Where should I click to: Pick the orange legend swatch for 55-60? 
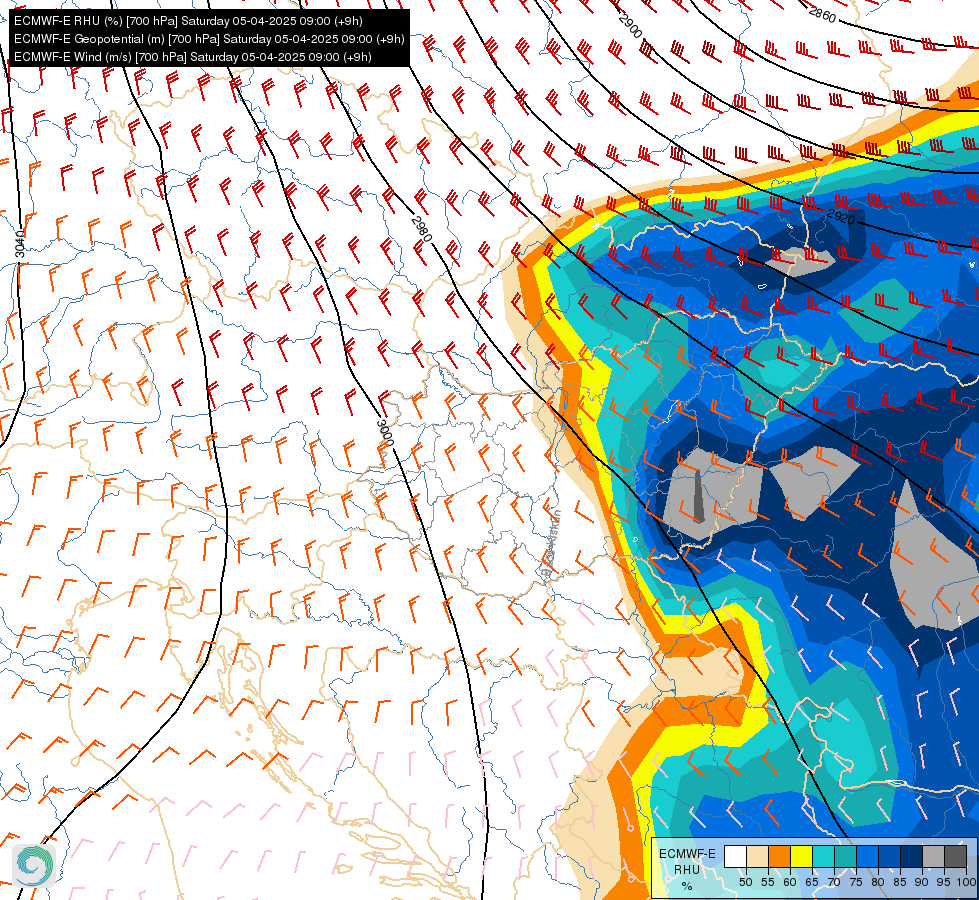780,856
